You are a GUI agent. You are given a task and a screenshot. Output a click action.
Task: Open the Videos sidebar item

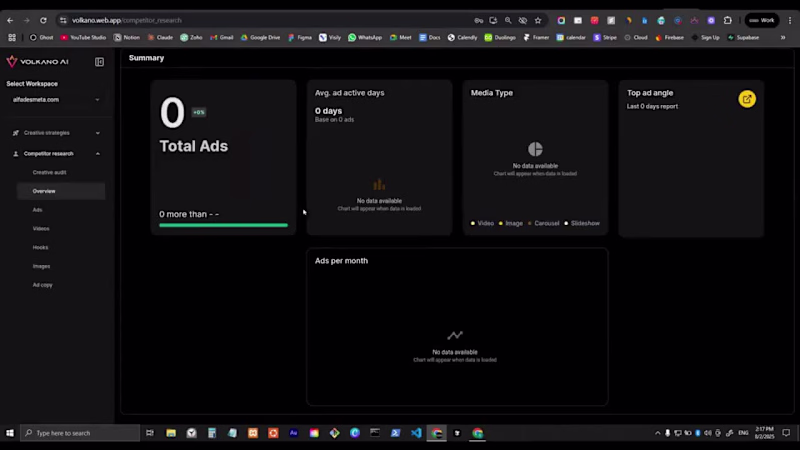pyautogui.click(x=41, y=229)
